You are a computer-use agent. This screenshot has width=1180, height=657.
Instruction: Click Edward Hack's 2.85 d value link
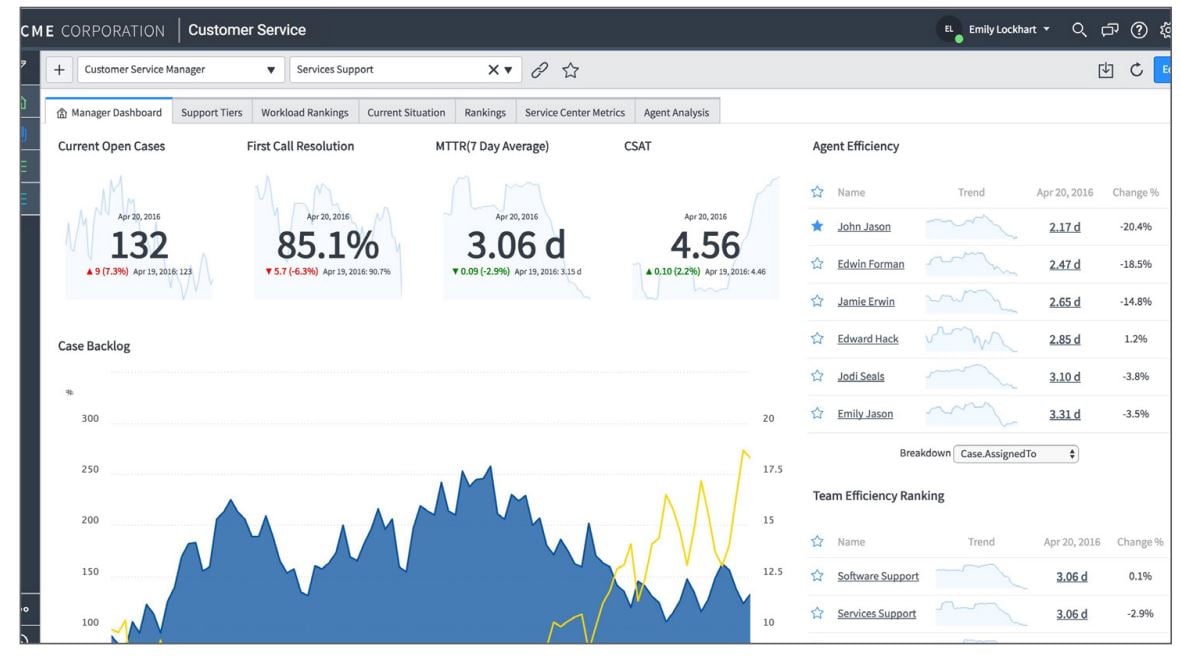point(1064,339)
